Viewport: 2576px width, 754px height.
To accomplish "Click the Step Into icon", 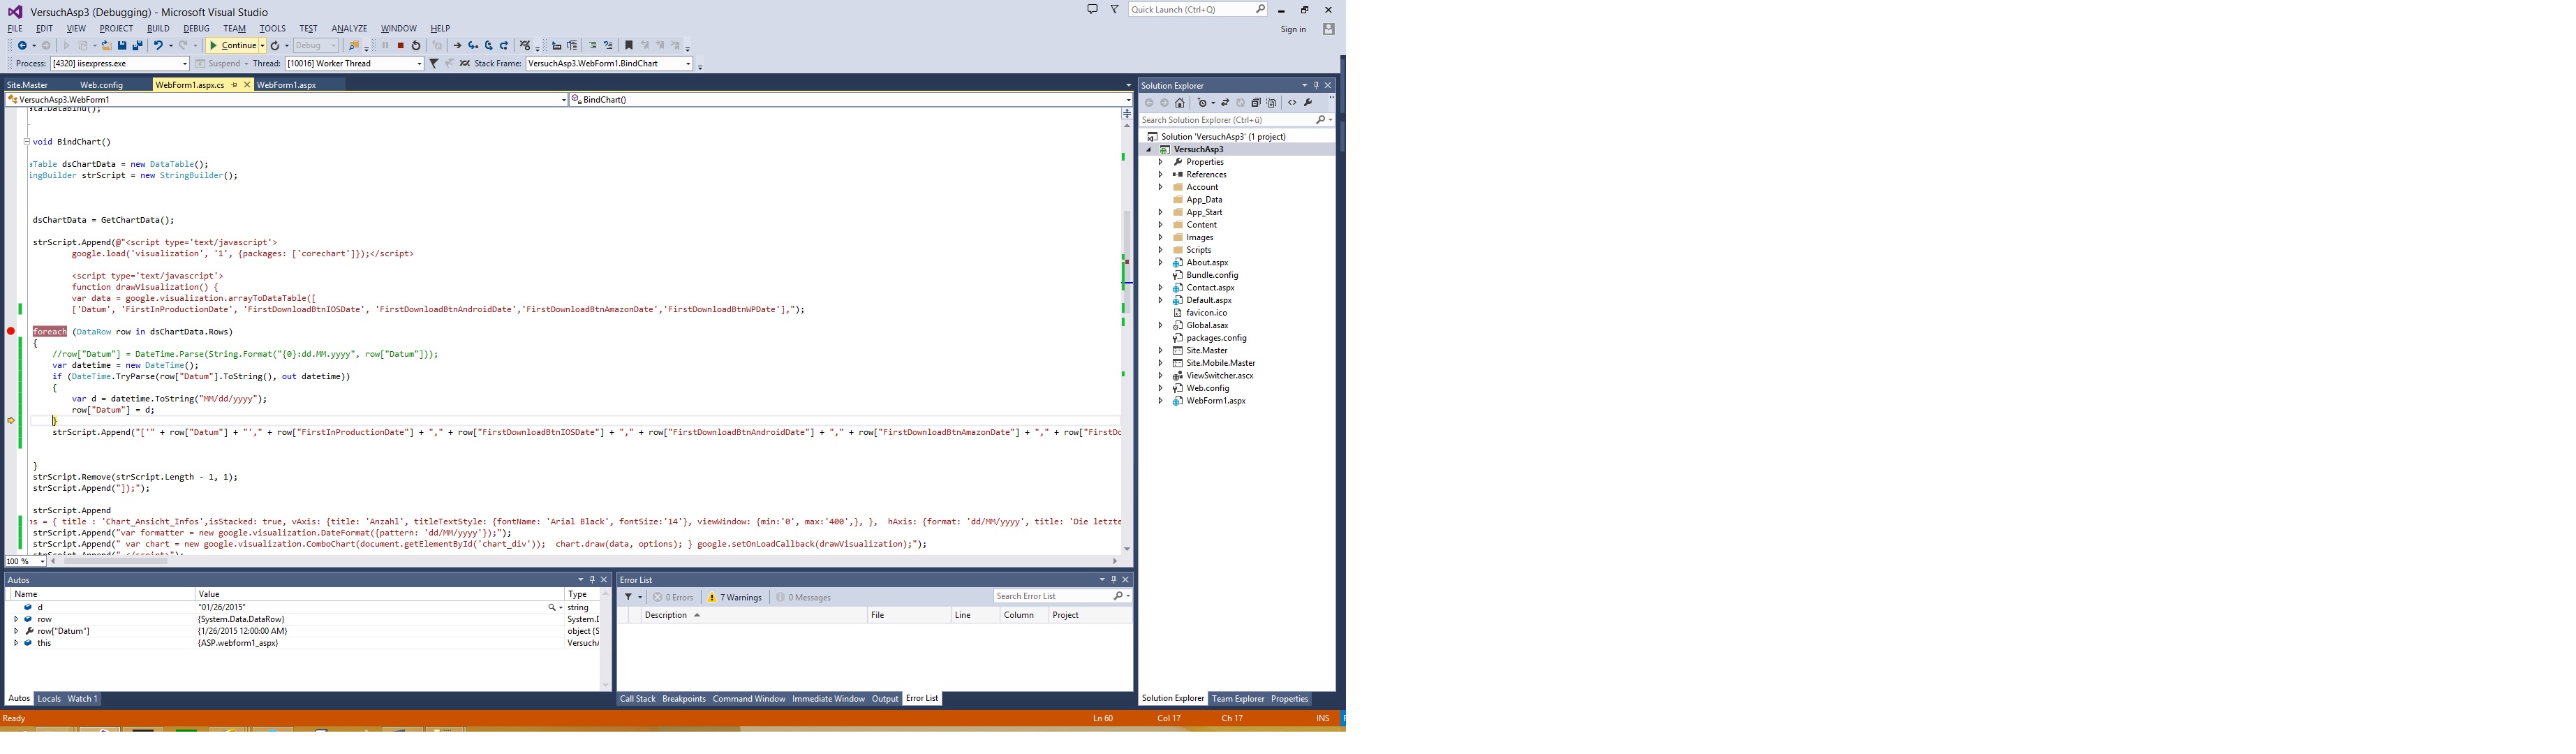I will (473, 46).
